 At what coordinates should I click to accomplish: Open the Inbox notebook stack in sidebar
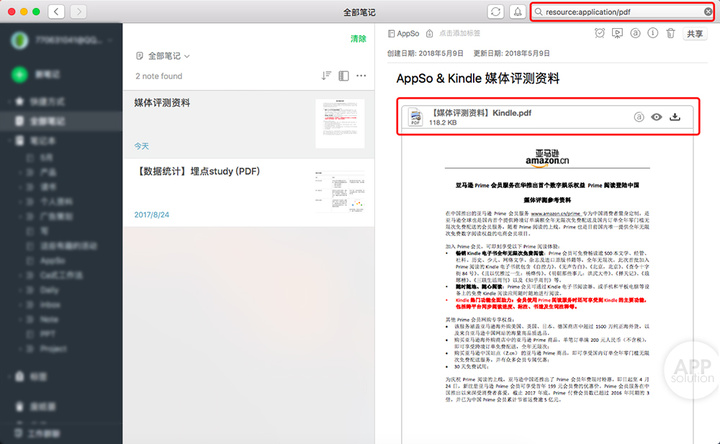click(x=50, y=304)
